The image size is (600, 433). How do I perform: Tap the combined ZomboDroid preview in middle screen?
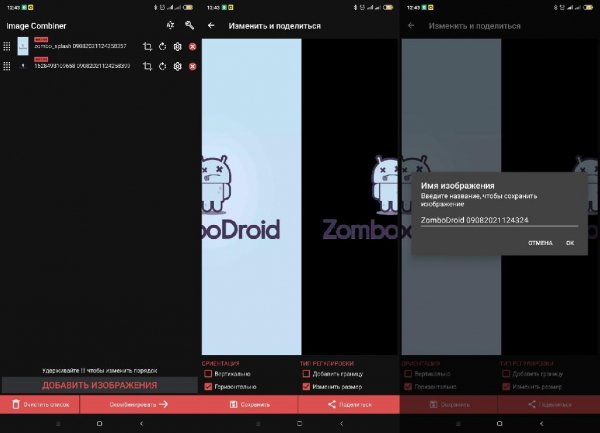click(300, 197)
